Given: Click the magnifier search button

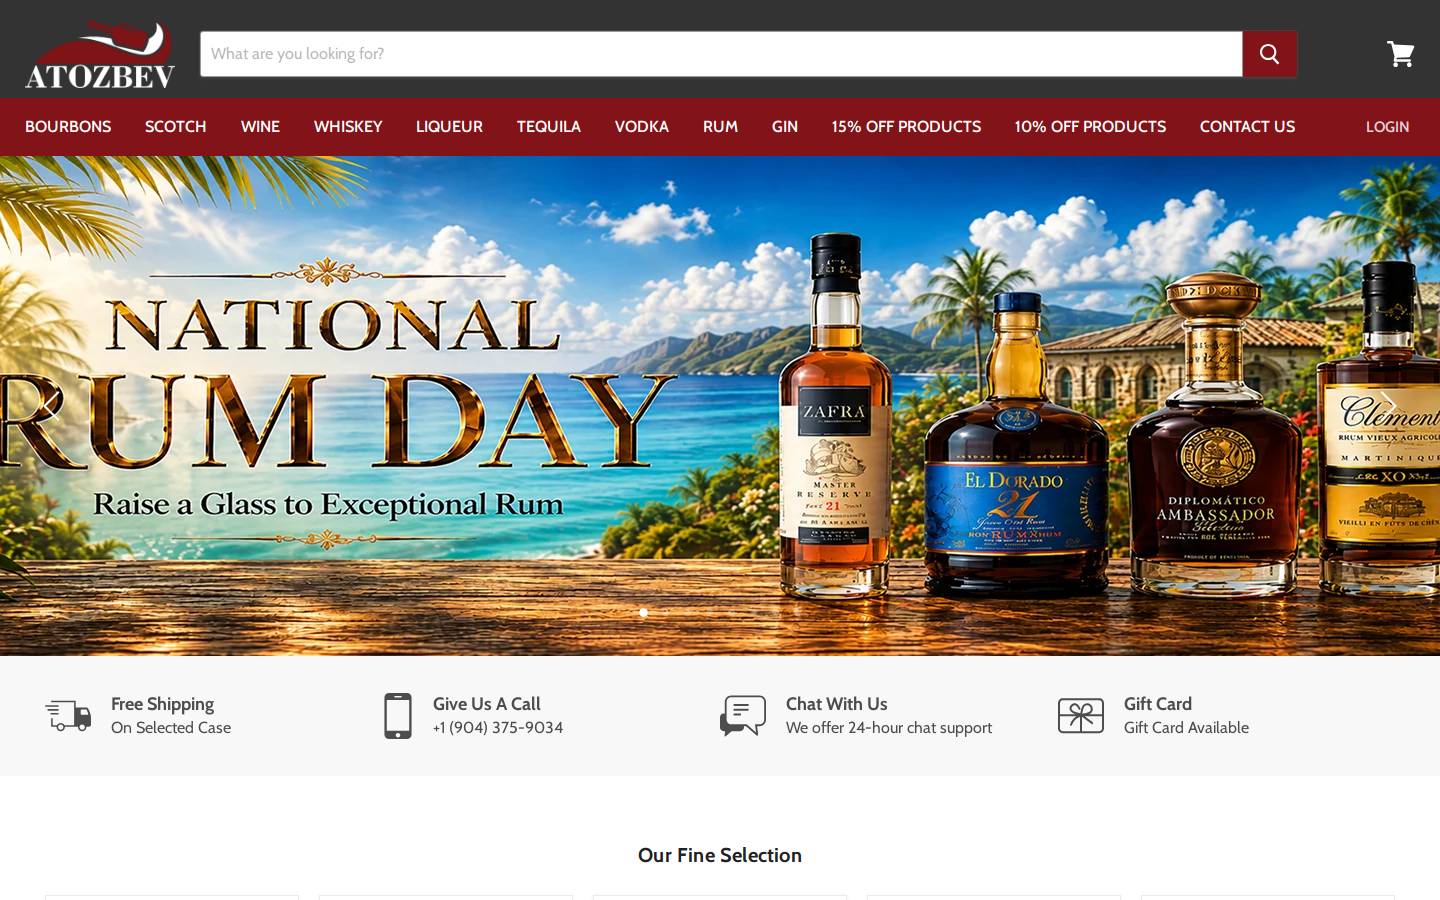Looking at the screenshot, I should (x=1269, y=54).
